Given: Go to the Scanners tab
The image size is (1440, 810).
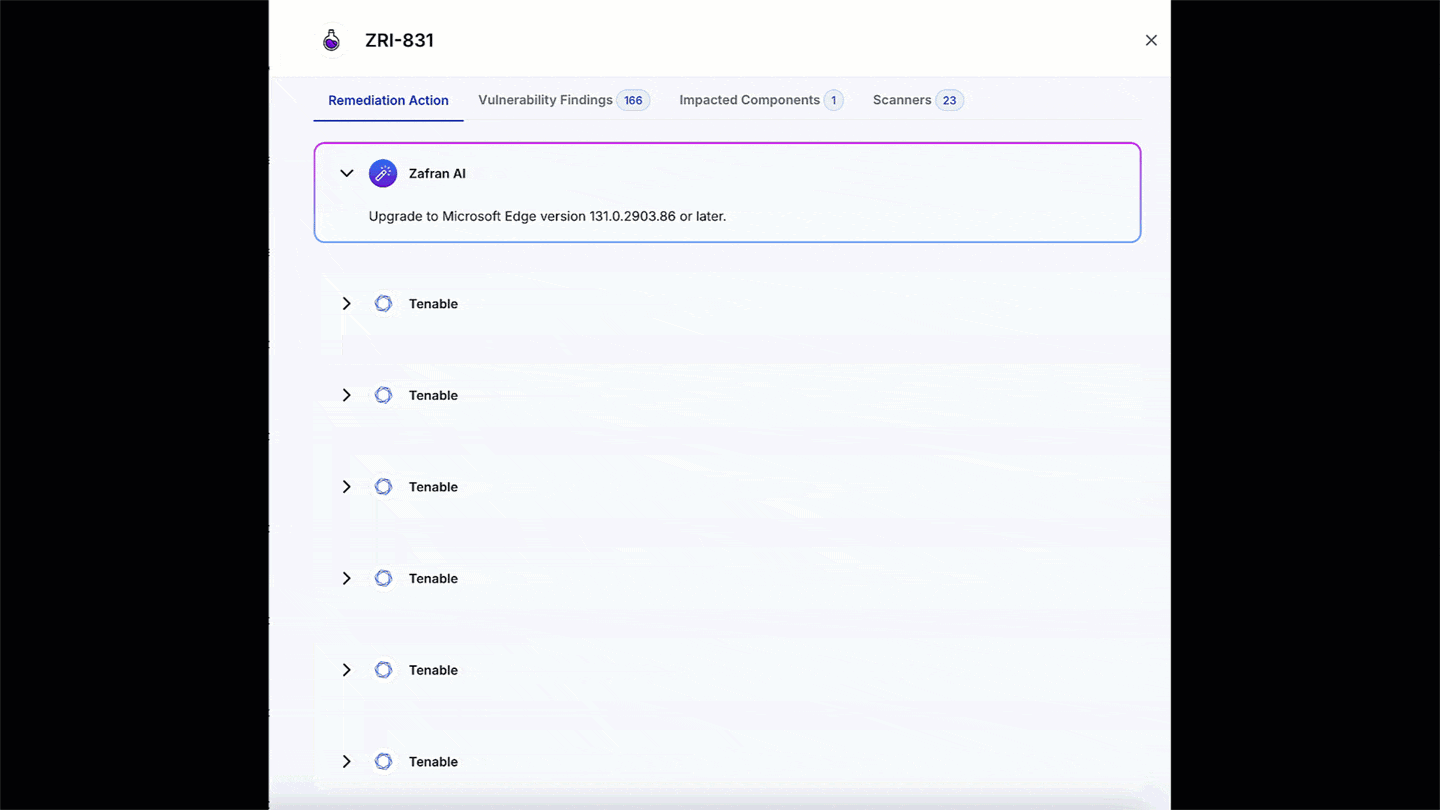Looking at the screenshot, I should tap(917, 100).
